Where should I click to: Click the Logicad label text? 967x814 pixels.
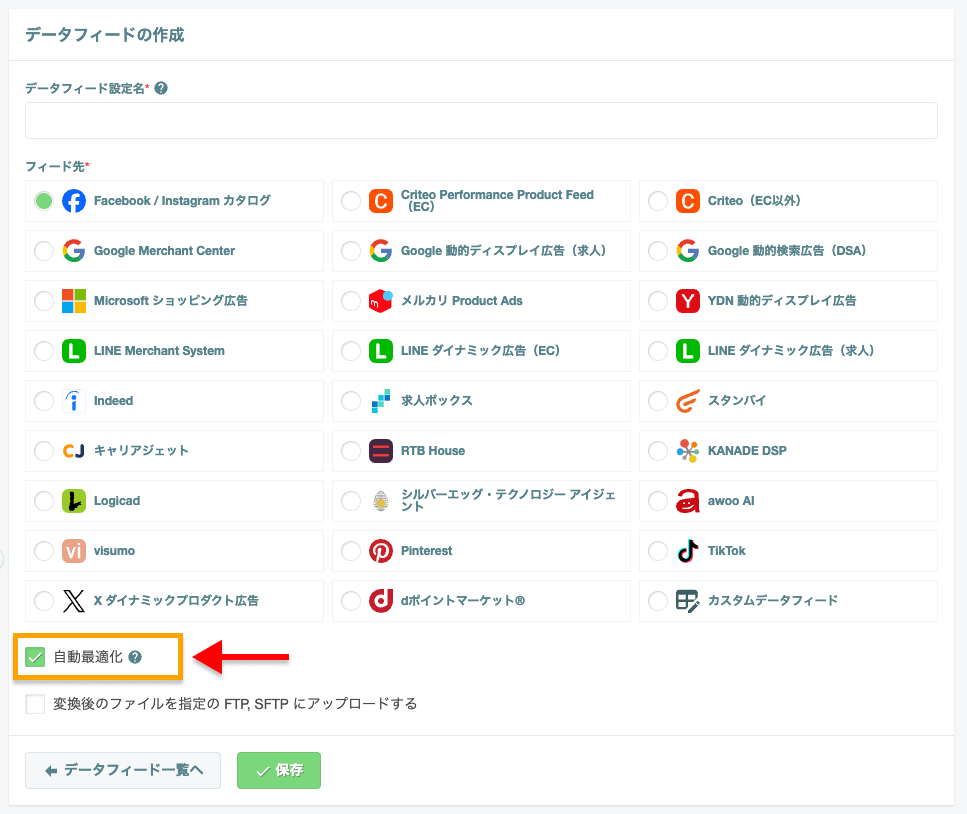point(117,501)
